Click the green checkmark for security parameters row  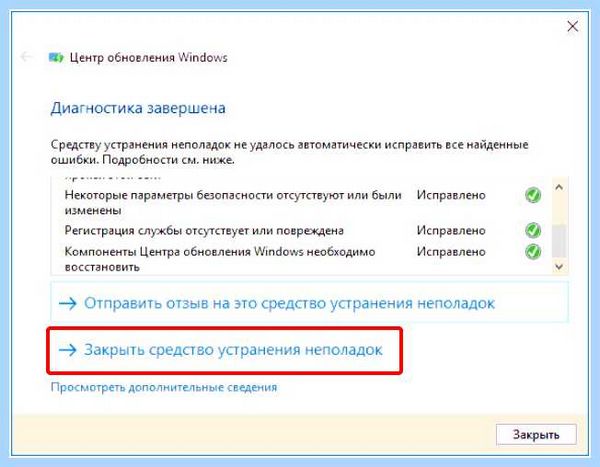pyautogui.click(x=533, y=195)
